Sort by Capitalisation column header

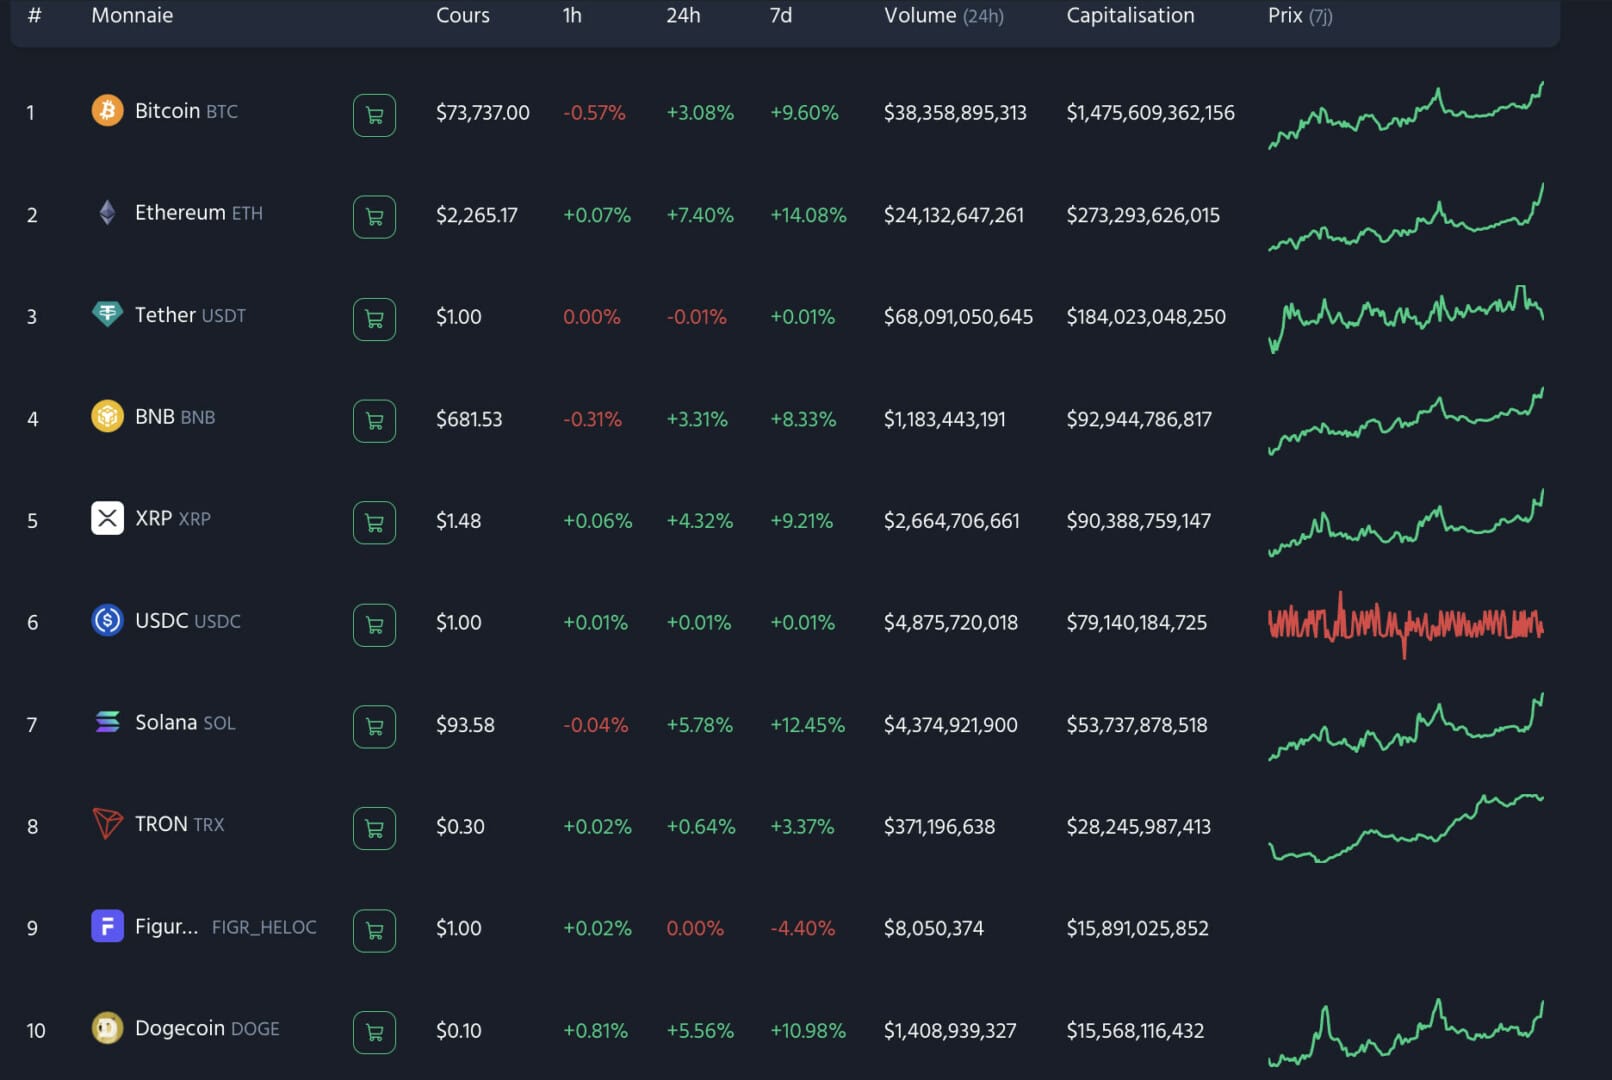tap(1130, 15)
